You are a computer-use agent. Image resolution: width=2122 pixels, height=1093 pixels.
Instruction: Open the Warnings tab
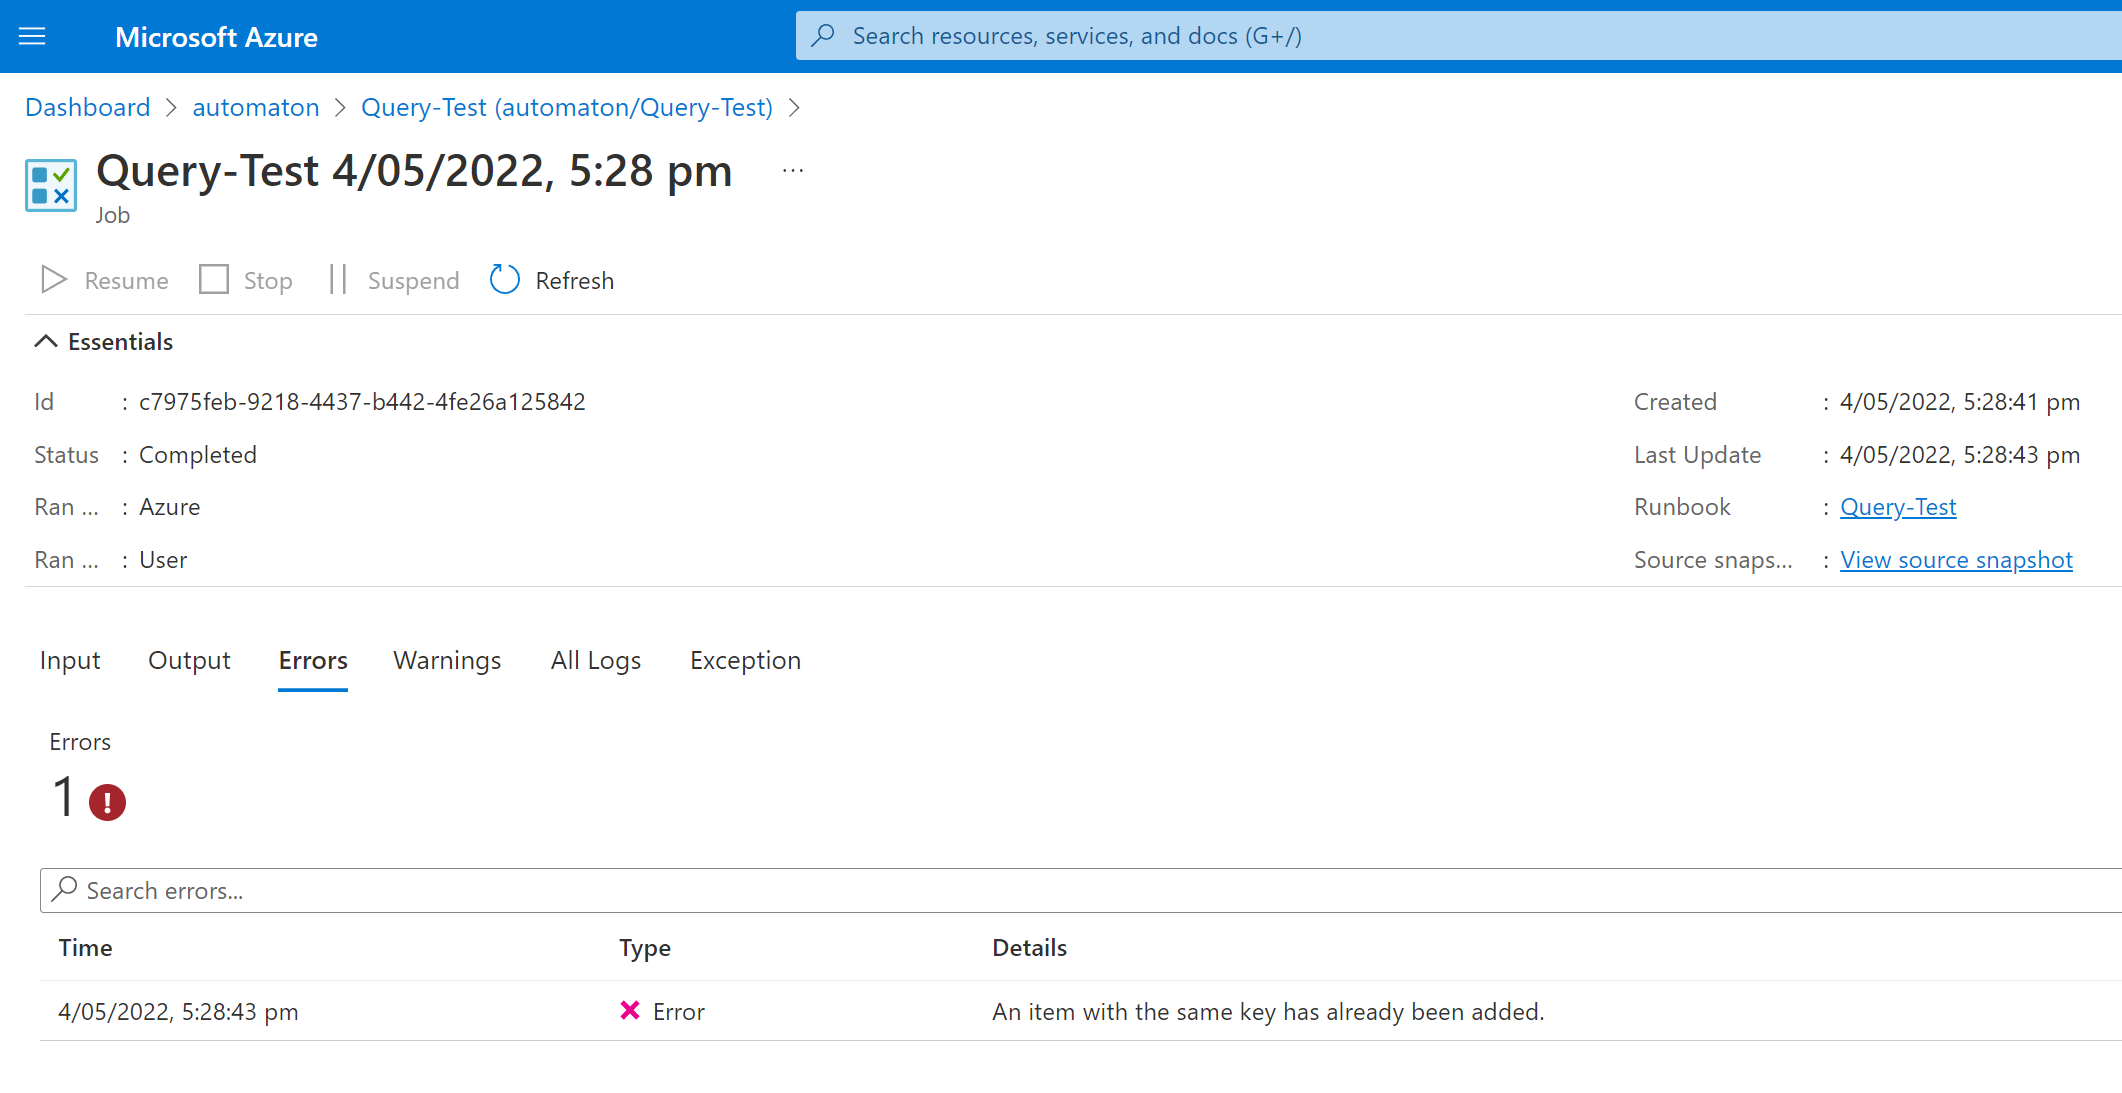[447, 660]
